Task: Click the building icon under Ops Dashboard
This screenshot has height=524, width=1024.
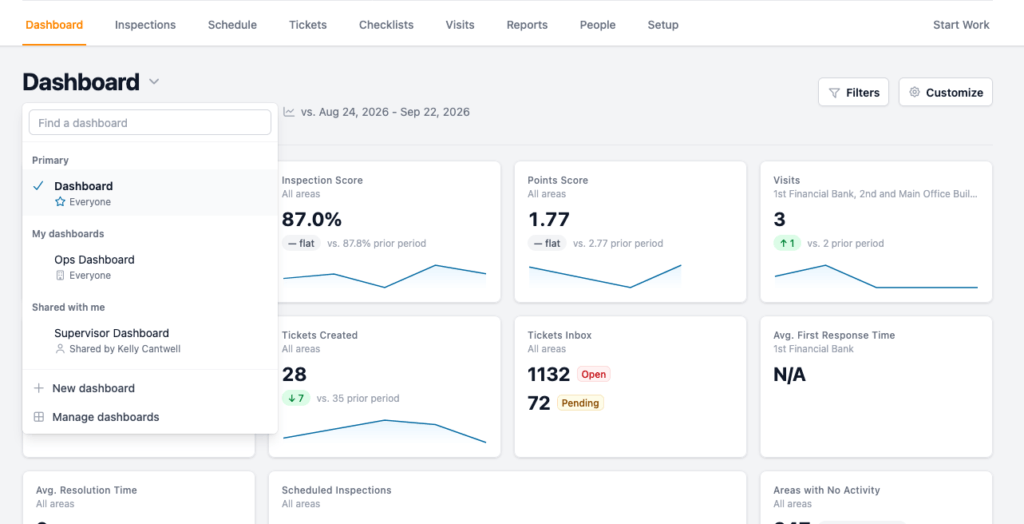Action: 60,276
